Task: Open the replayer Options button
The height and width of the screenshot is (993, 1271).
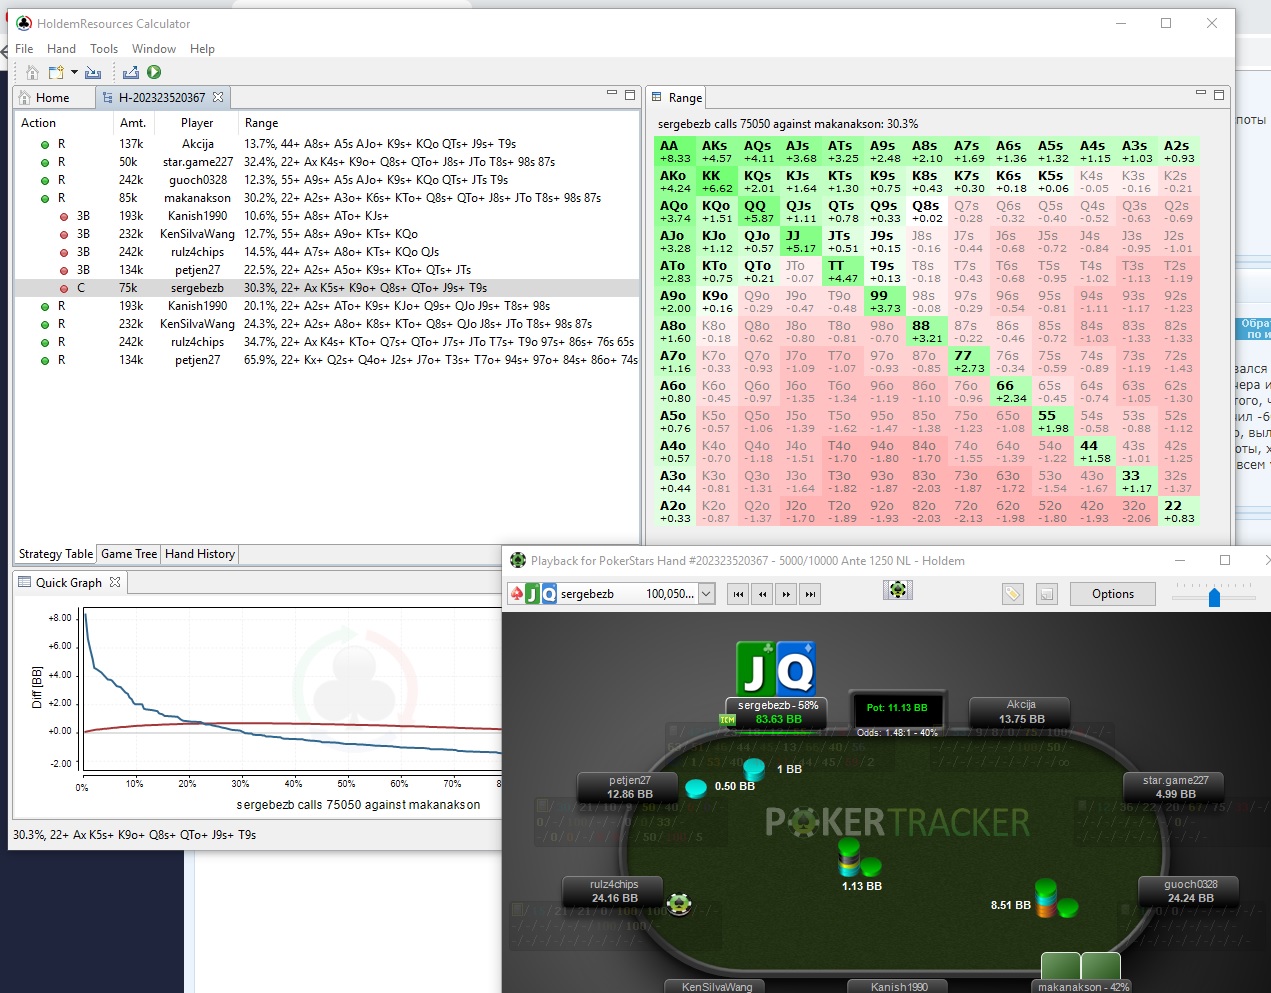Action: click(x=1112, y=594)
